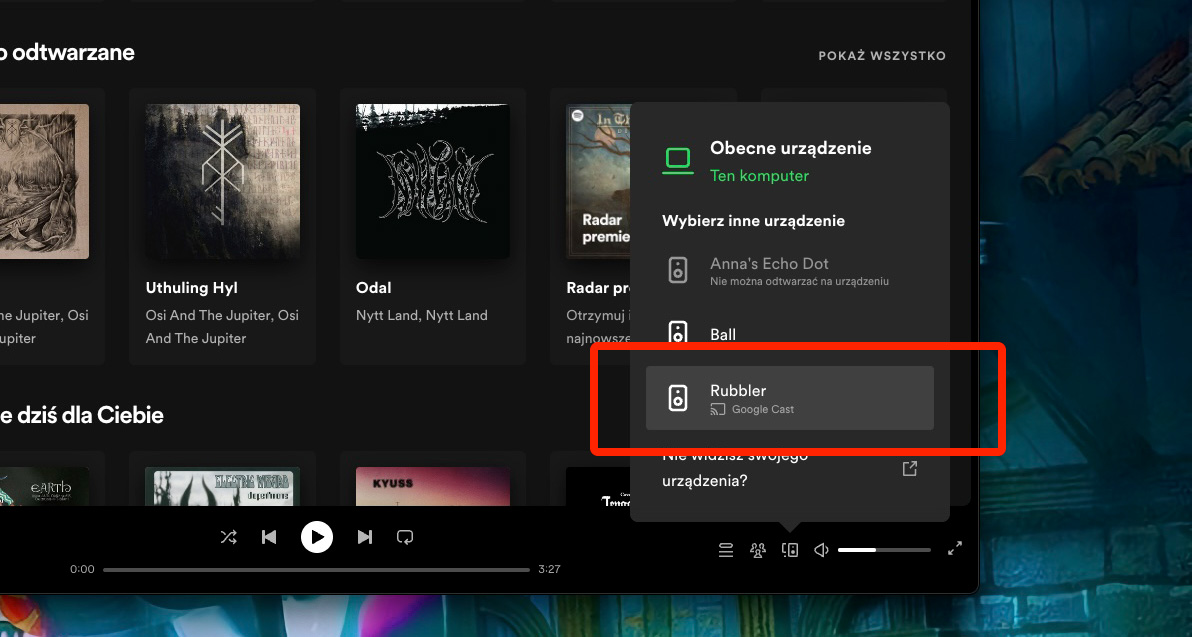
Task: Adjust the volume slider
Action: pos(884,549)
